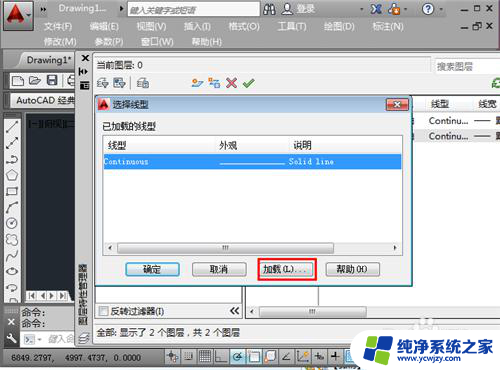Click the 搜索图层 search layer field

(x=467, y=66)
